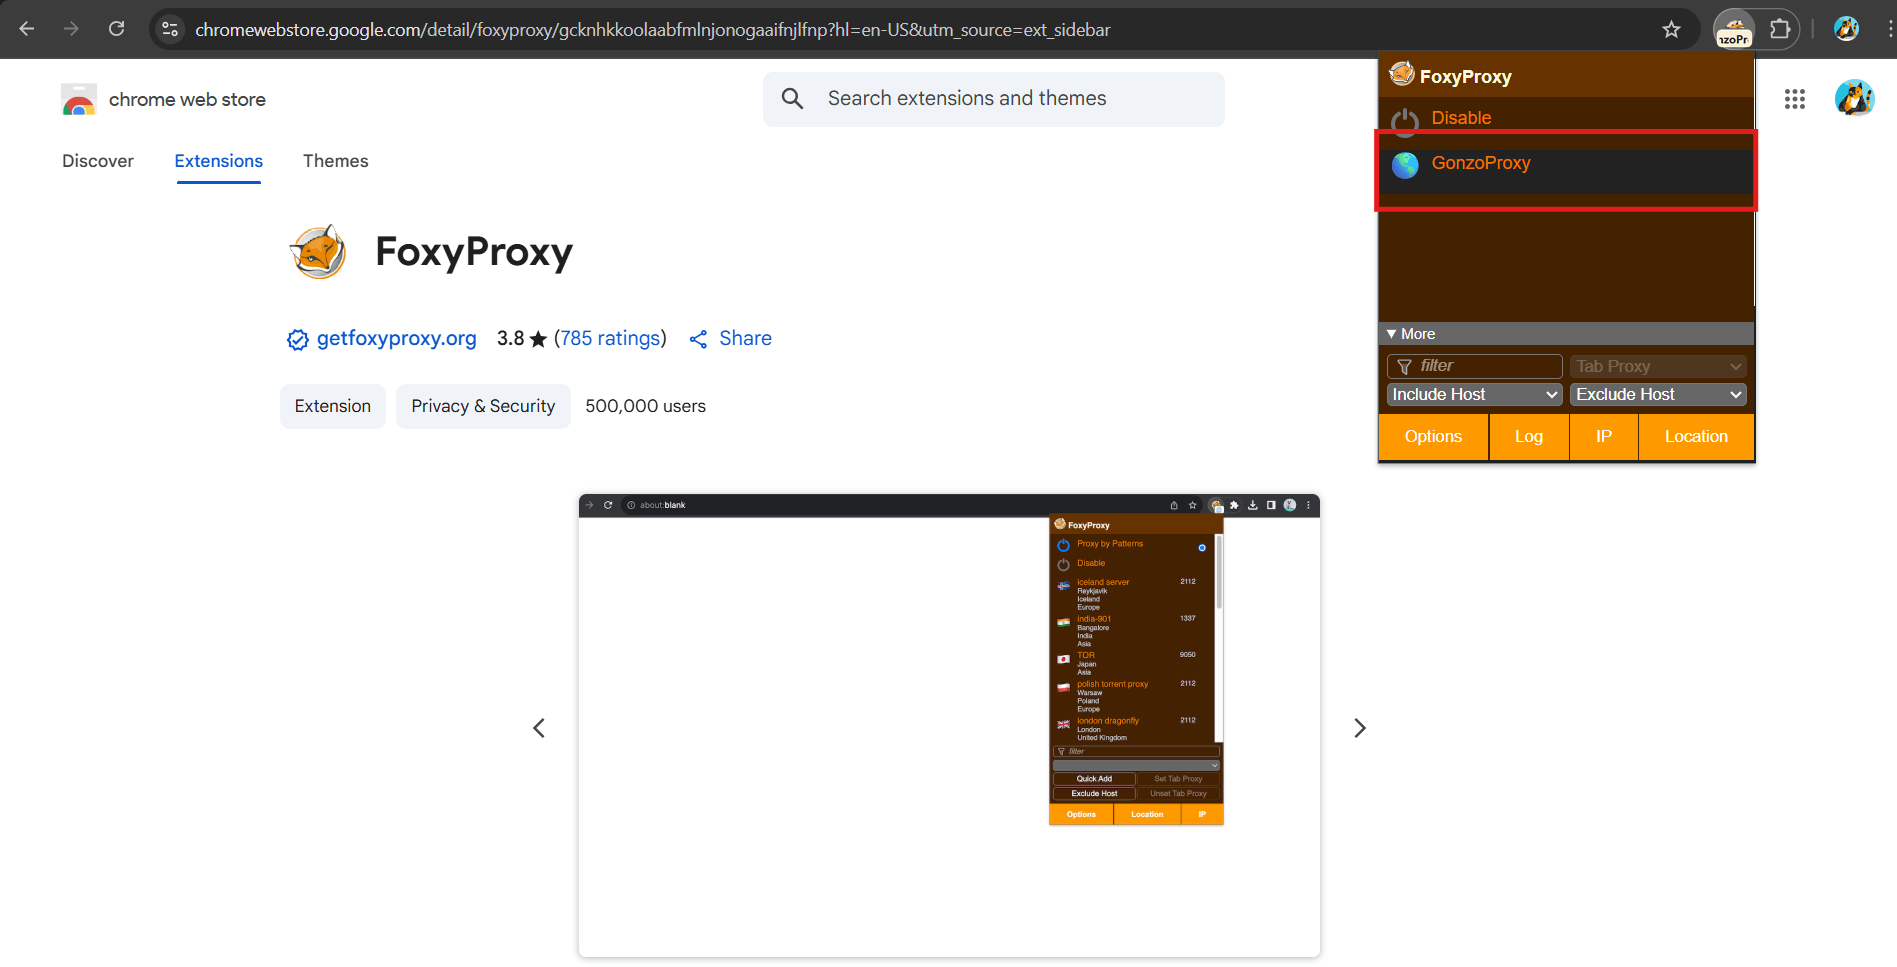Viewport: 1897px width, 967px height.
Task: Click the Privacy & Security chip
Action: 483,406
